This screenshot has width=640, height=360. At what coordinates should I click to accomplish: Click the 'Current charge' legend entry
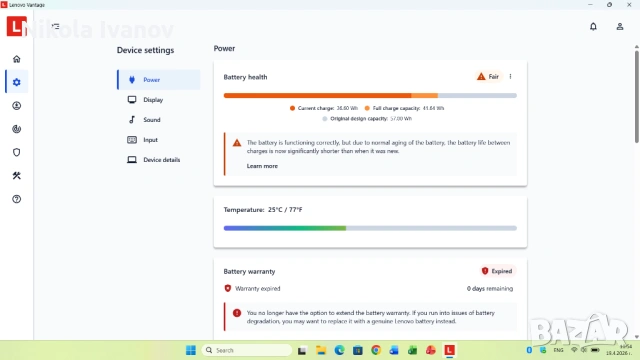(324, 108)
